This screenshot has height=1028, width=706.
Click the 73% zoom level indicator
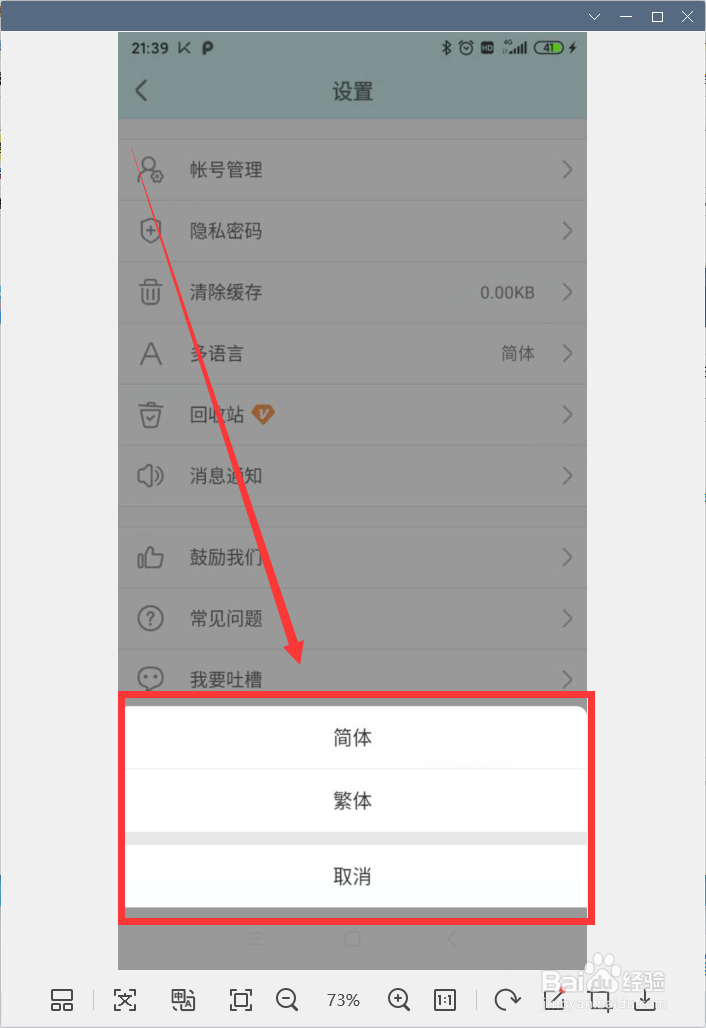pos(343,1000)
